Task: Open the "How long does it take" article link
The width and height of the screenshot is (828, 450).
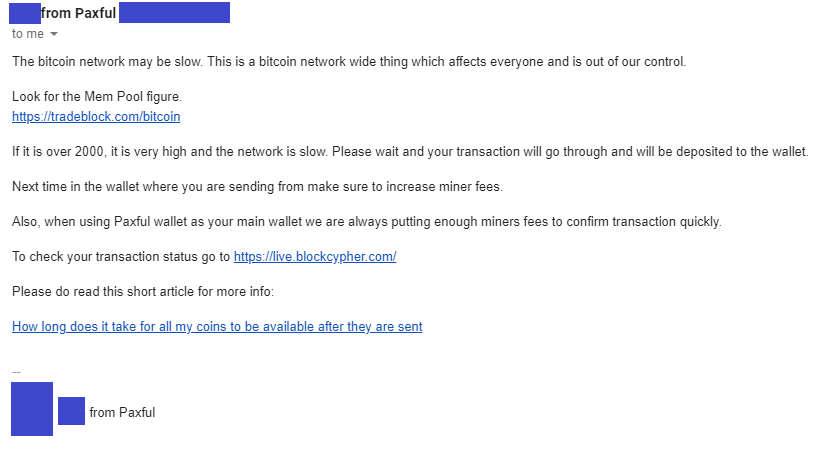Action: click(217, 327)
